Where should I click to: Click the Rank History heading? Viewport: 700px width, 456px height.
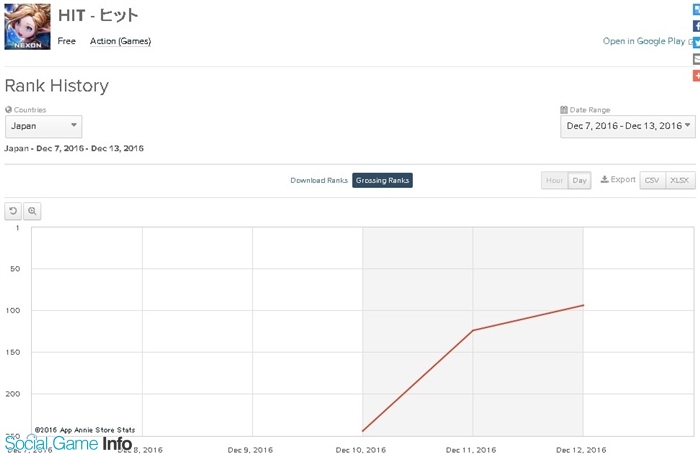pyautogui.click(x=57, y=86)
